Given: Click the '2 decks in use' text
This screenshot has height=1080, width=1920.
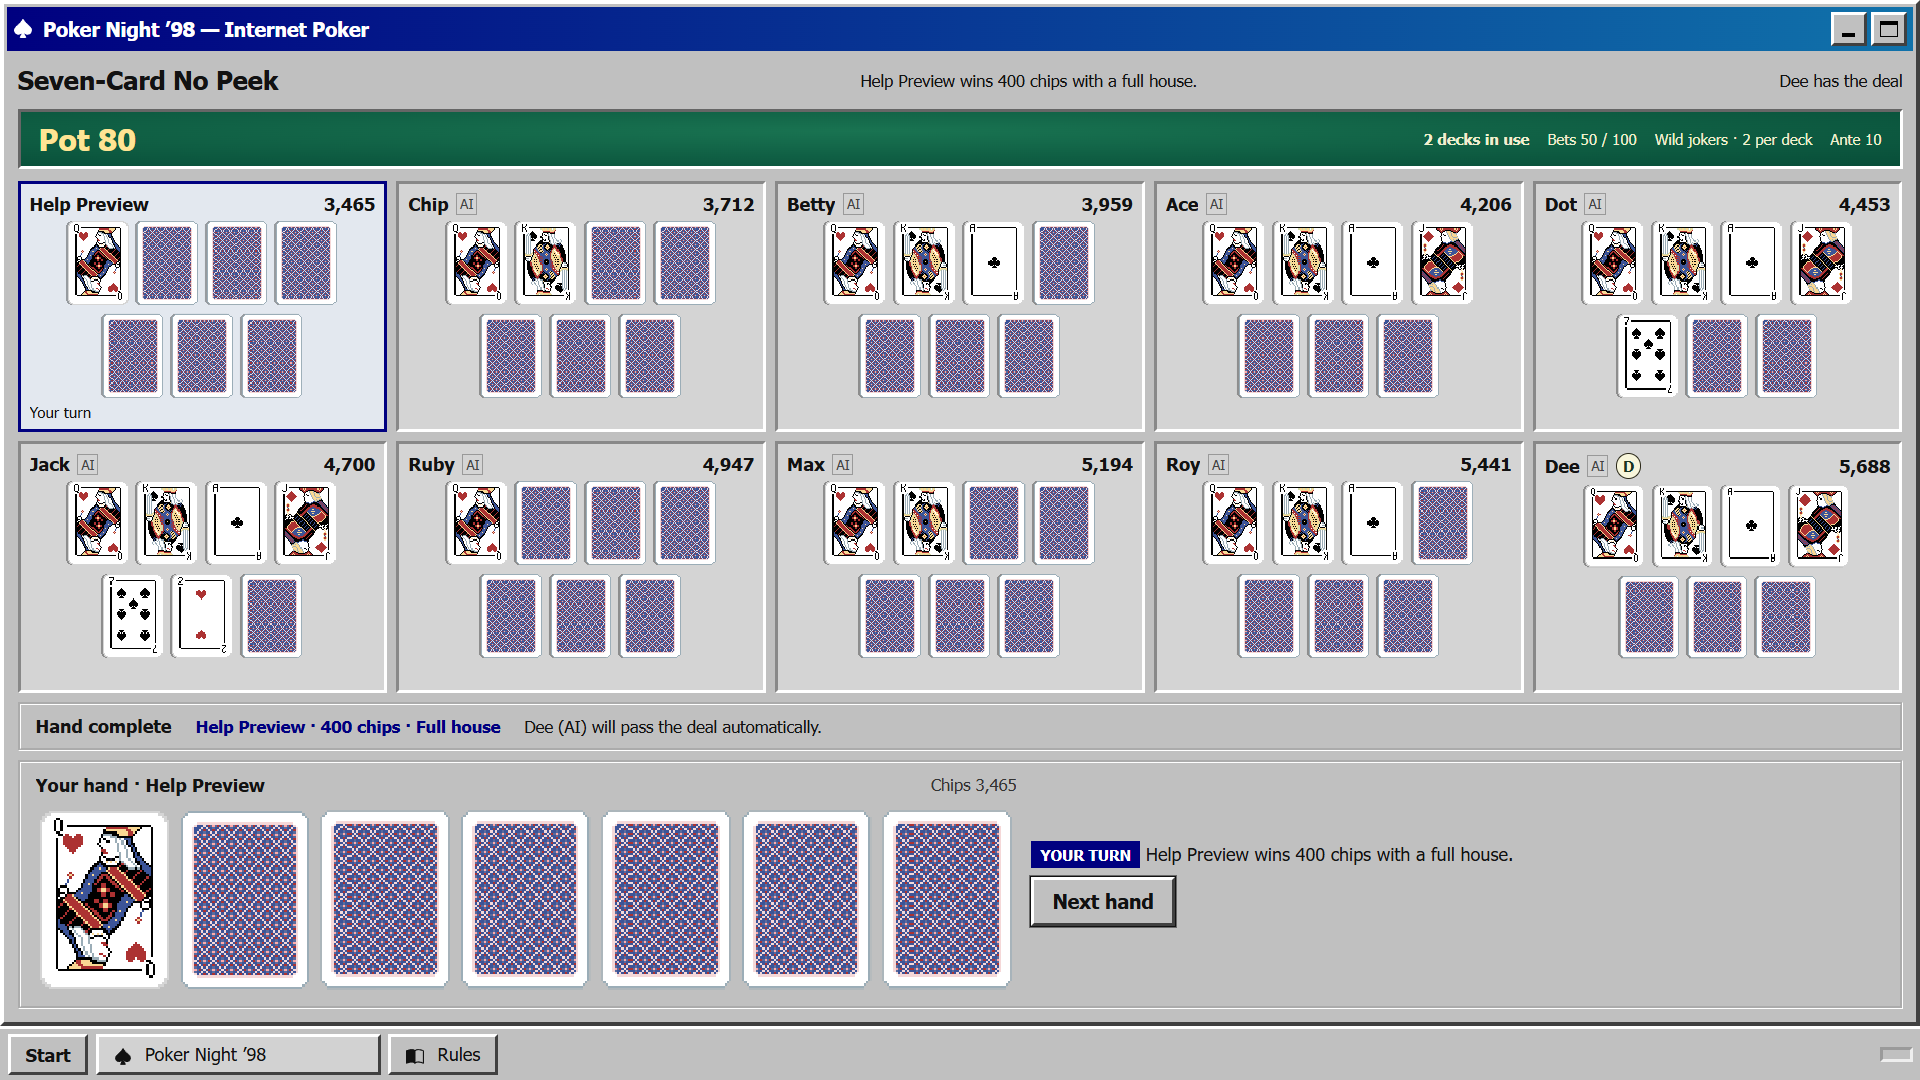Looking at the screenshot, I should click(1476, 140).
